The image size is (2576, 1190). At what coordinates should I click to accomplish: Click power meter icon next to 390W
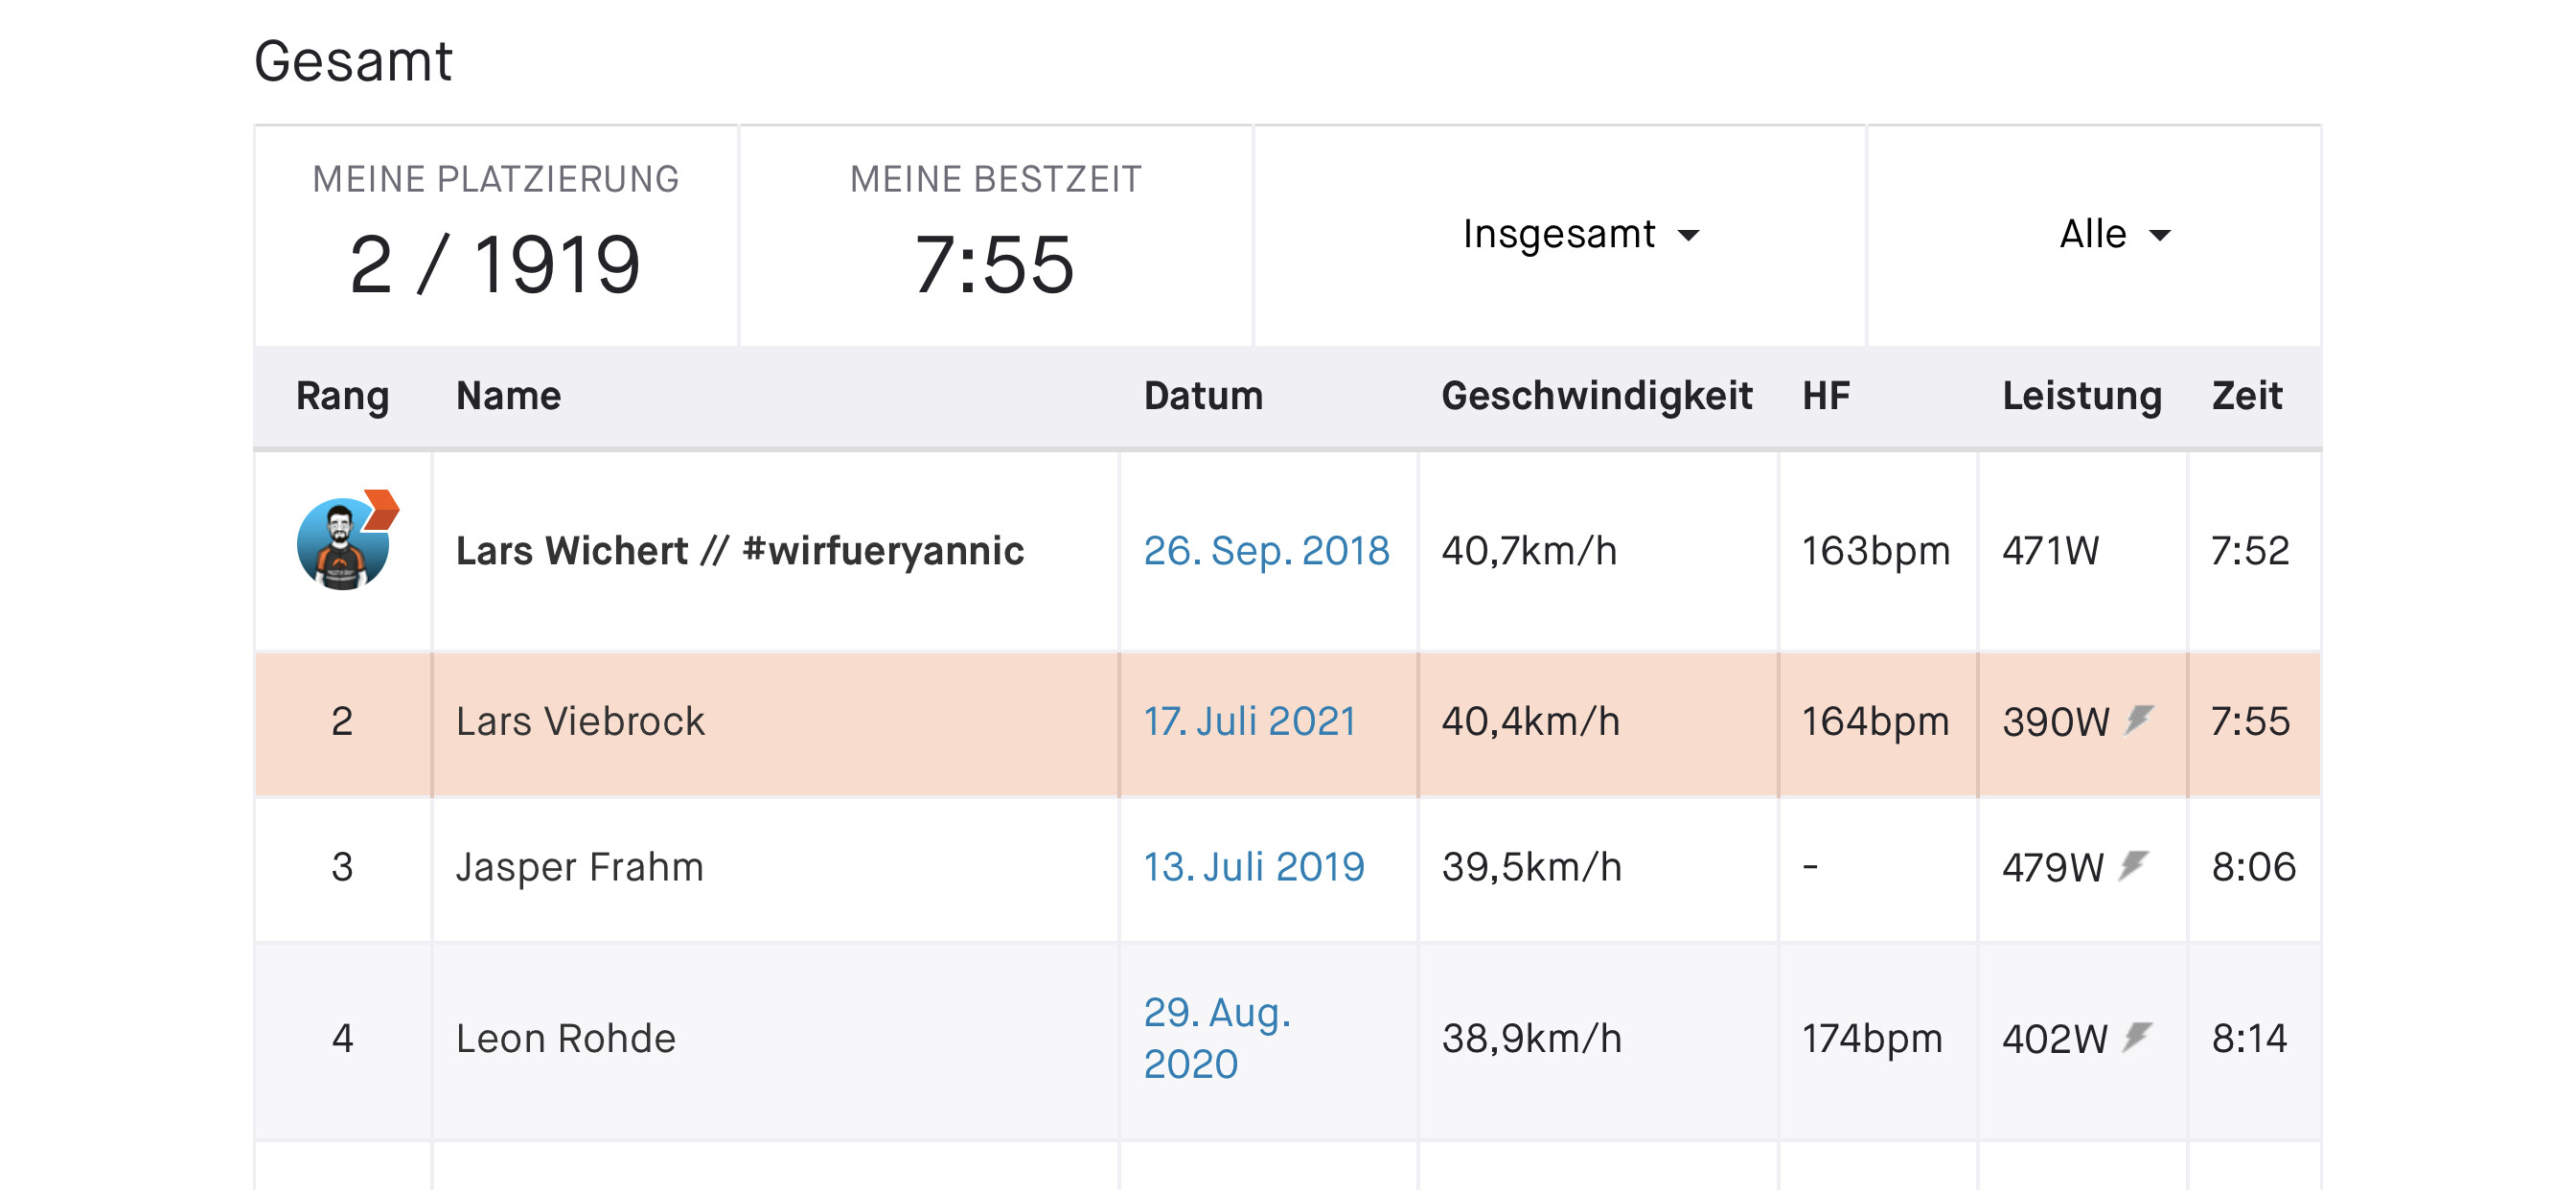point(2139,720)
